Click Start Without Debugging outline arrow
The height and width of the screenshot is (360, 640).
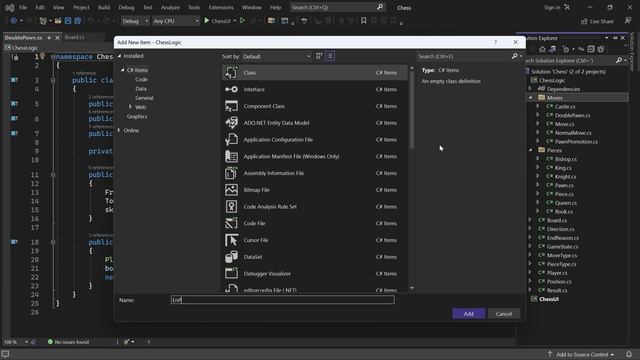[x=242, y=20]
